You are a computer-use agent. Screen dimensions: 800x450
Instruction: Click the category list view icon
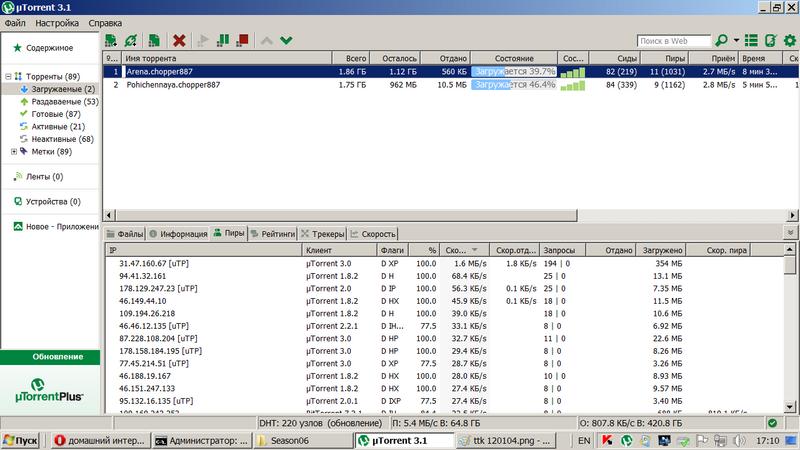(751, 40)
